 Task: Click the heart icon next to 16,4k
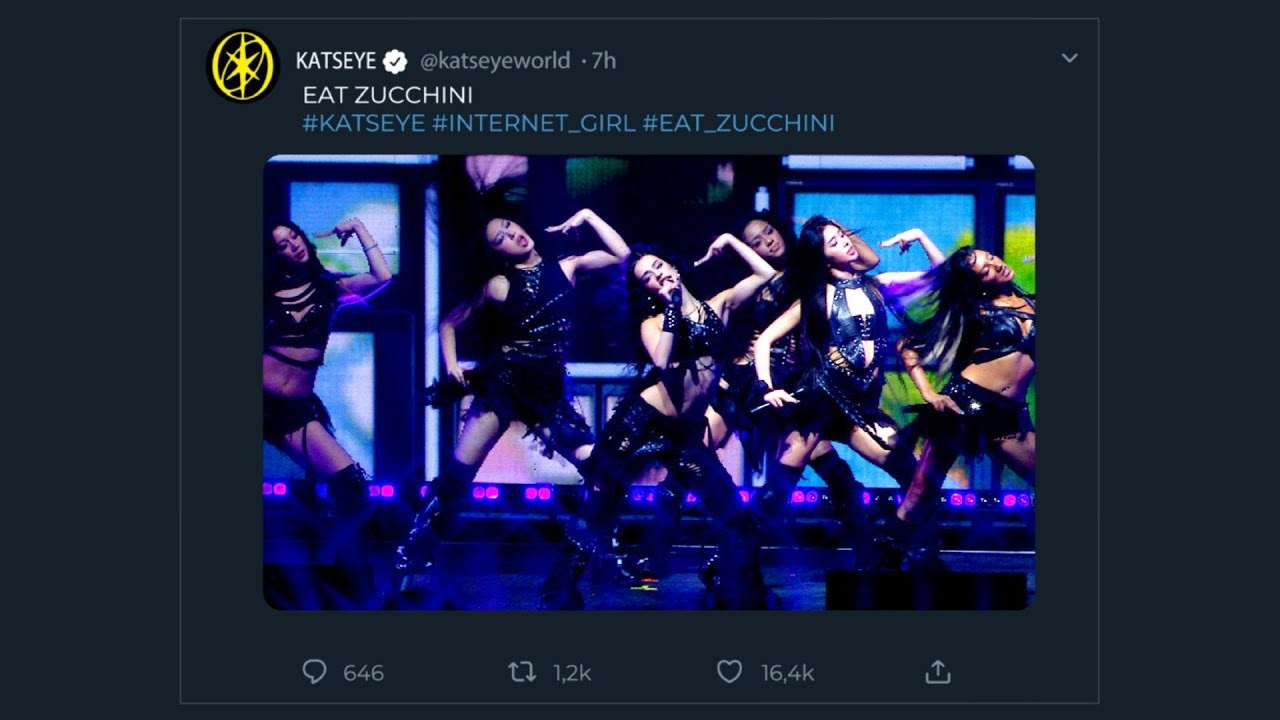(x=732, y=673)
